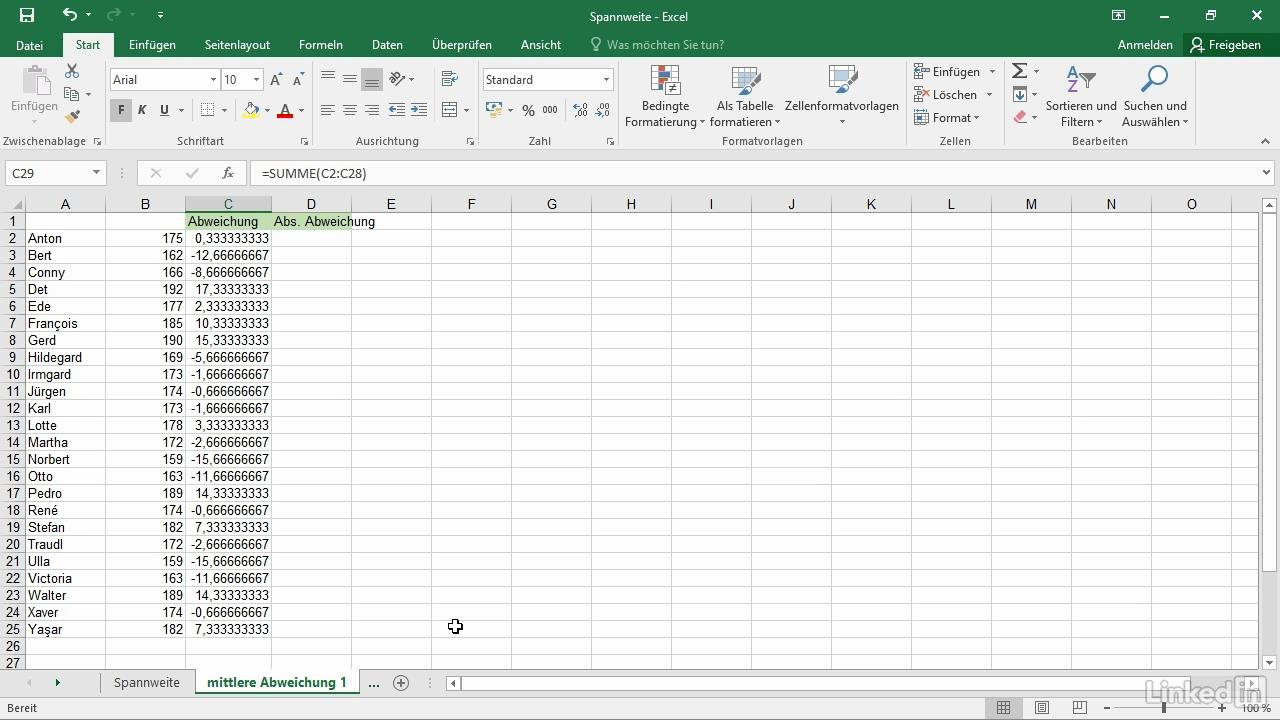Switch to page break preview
Image resolution: width=1280 pixels, height=720 pixels.
coord(1080,708)
